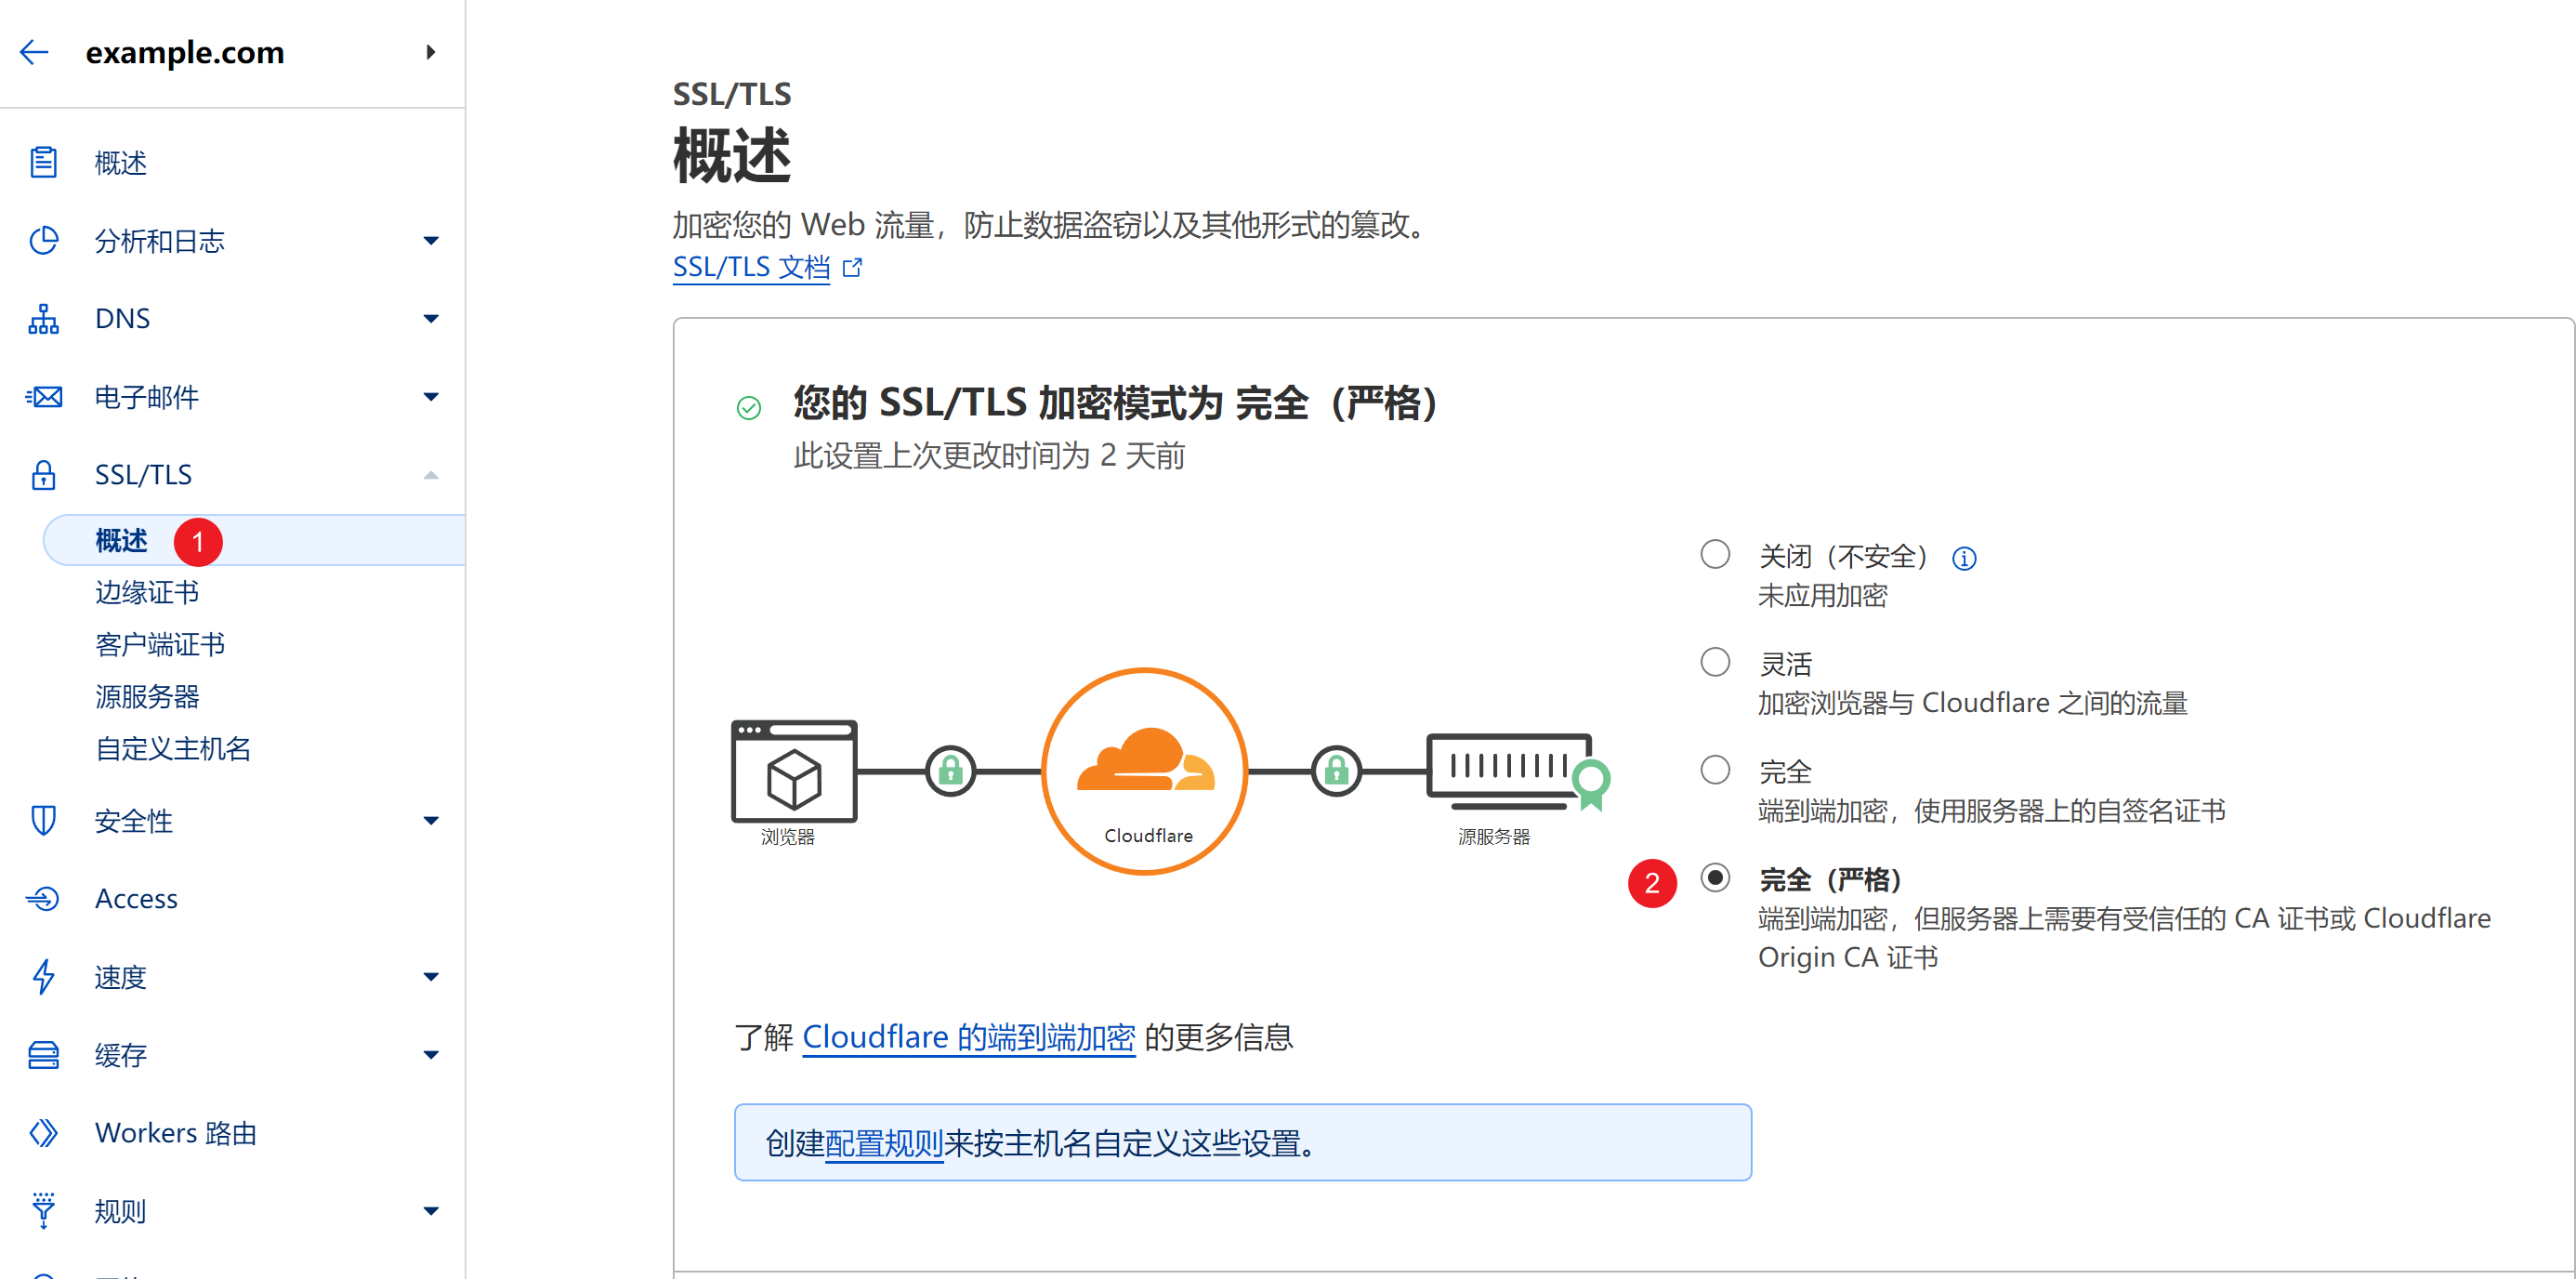Expand the 分析和日志 menu arrow
2576x1279 pixels.
(431, 240)
